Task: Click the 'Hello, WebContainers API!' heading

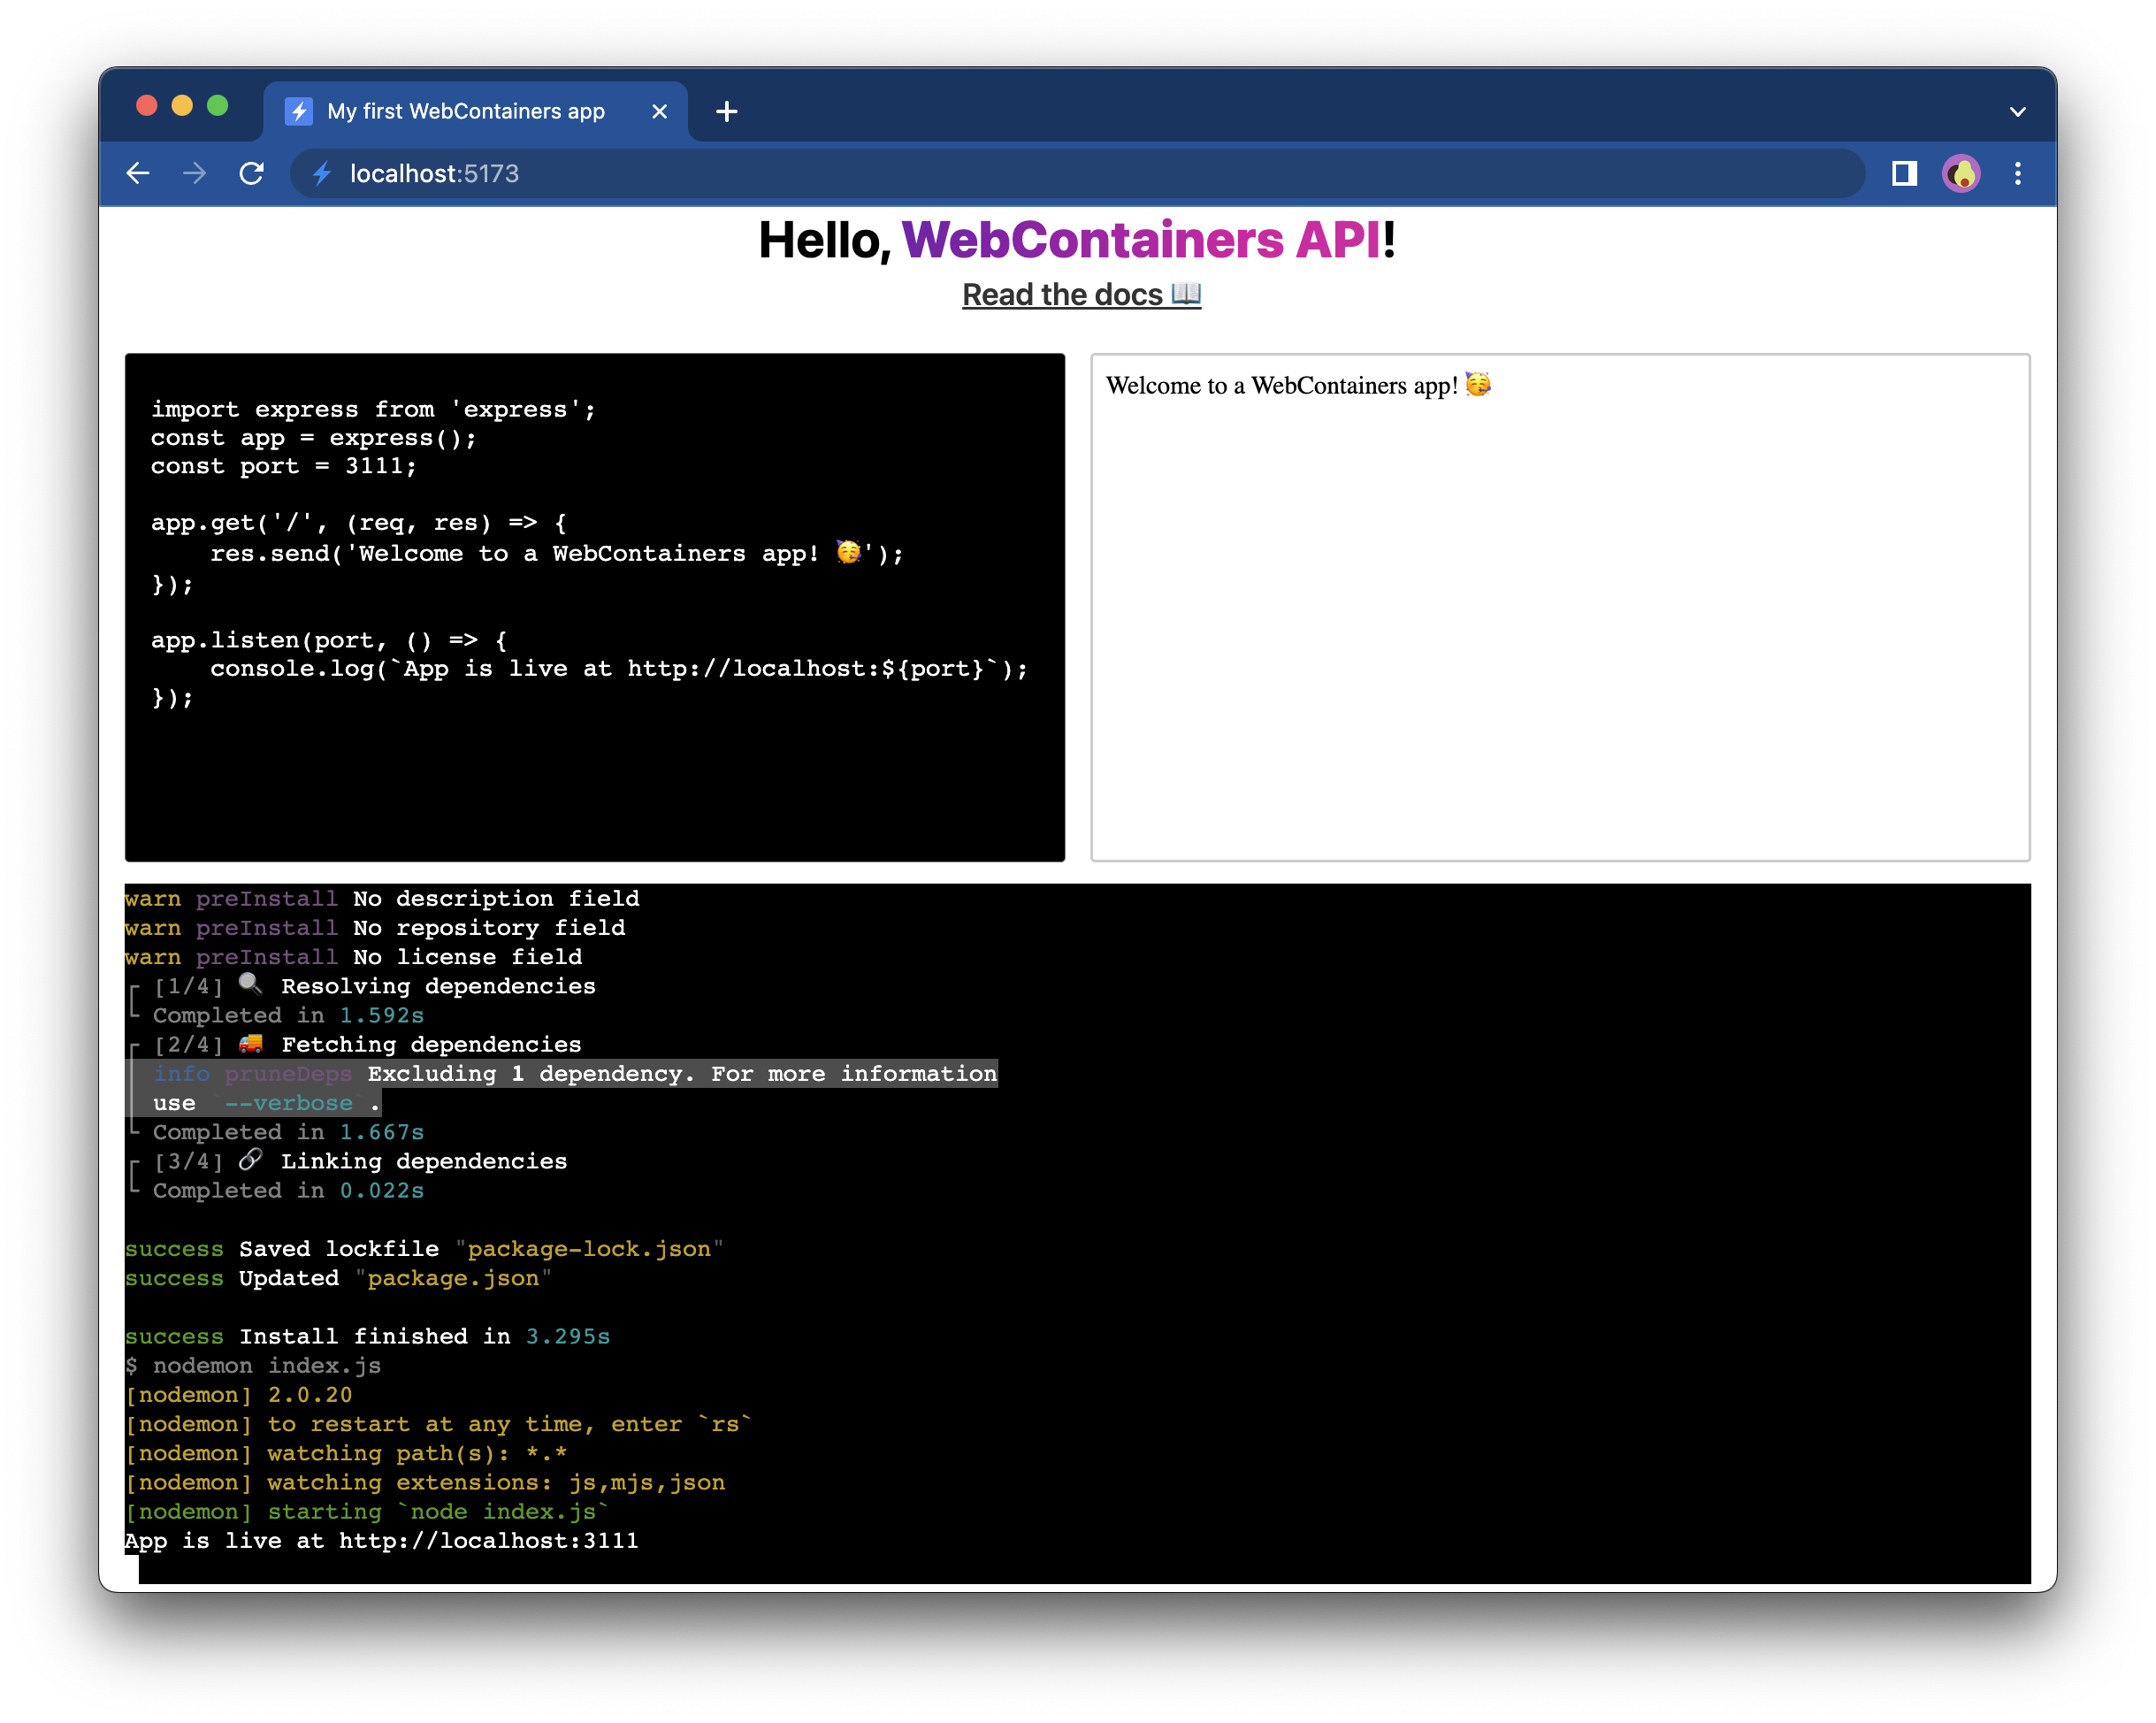Action: [1077, 239]
